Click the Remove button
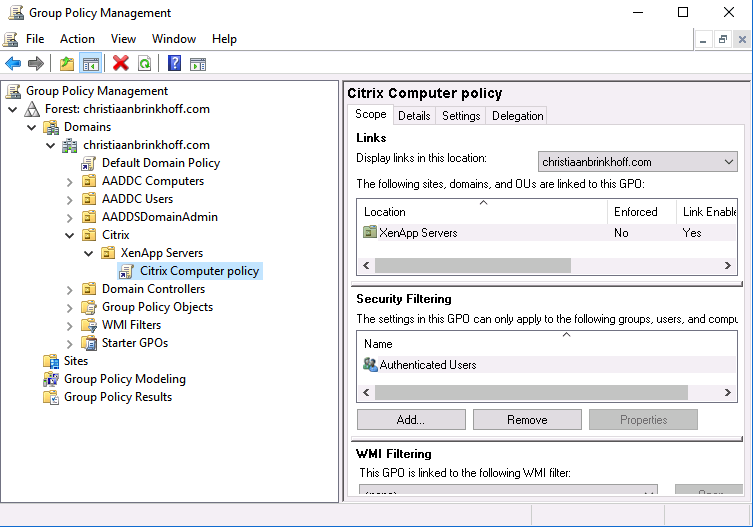This screenshot has width=753, height=527. click(x=527, y=420)
